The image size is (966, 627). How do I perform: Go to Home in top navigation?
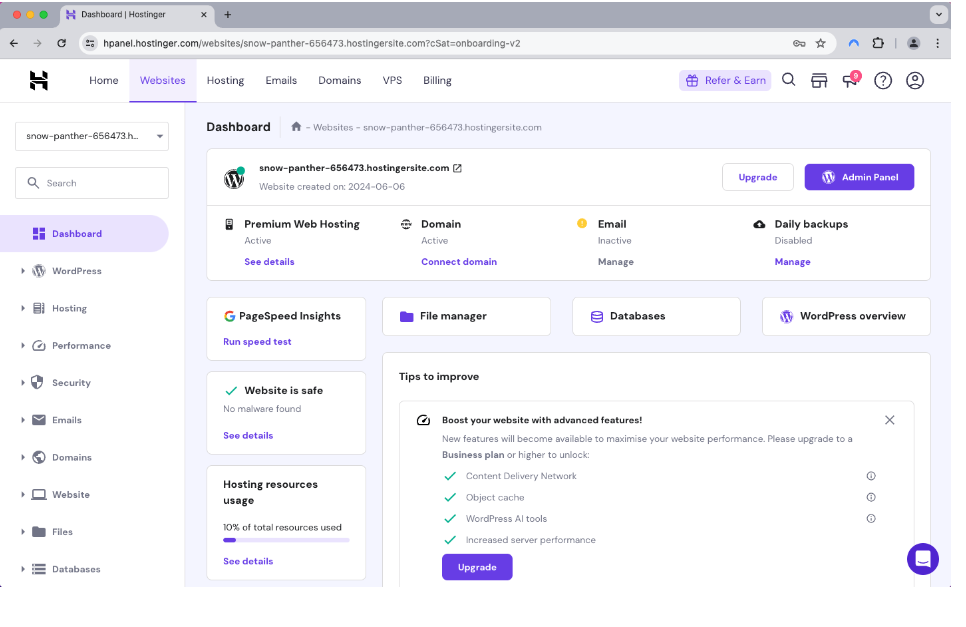[x=104, y=80]
